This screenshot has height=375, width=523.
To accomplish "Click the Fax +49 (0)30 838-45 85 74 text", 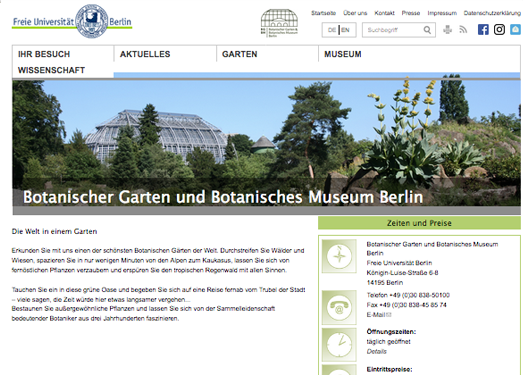I will [406, 305].
